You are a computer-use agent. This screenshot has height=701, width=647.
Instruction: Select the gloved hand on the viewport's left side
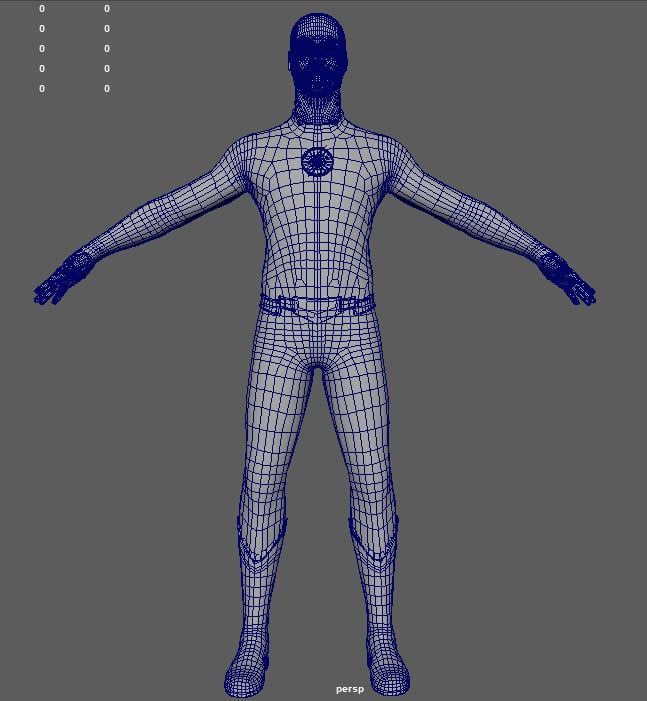click(64, 280)
